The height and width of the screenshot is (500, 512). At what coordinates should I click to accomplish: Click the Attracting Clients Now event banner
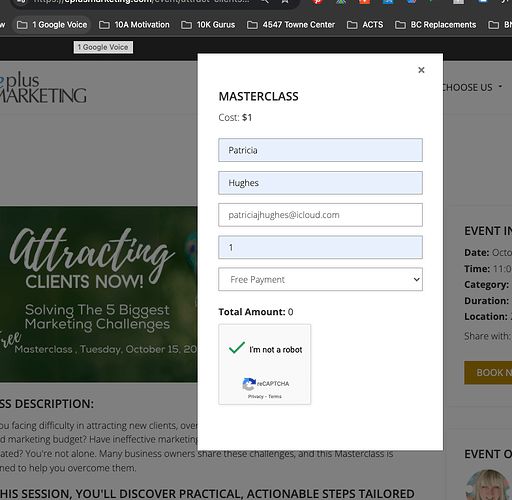tap(99, 294)
